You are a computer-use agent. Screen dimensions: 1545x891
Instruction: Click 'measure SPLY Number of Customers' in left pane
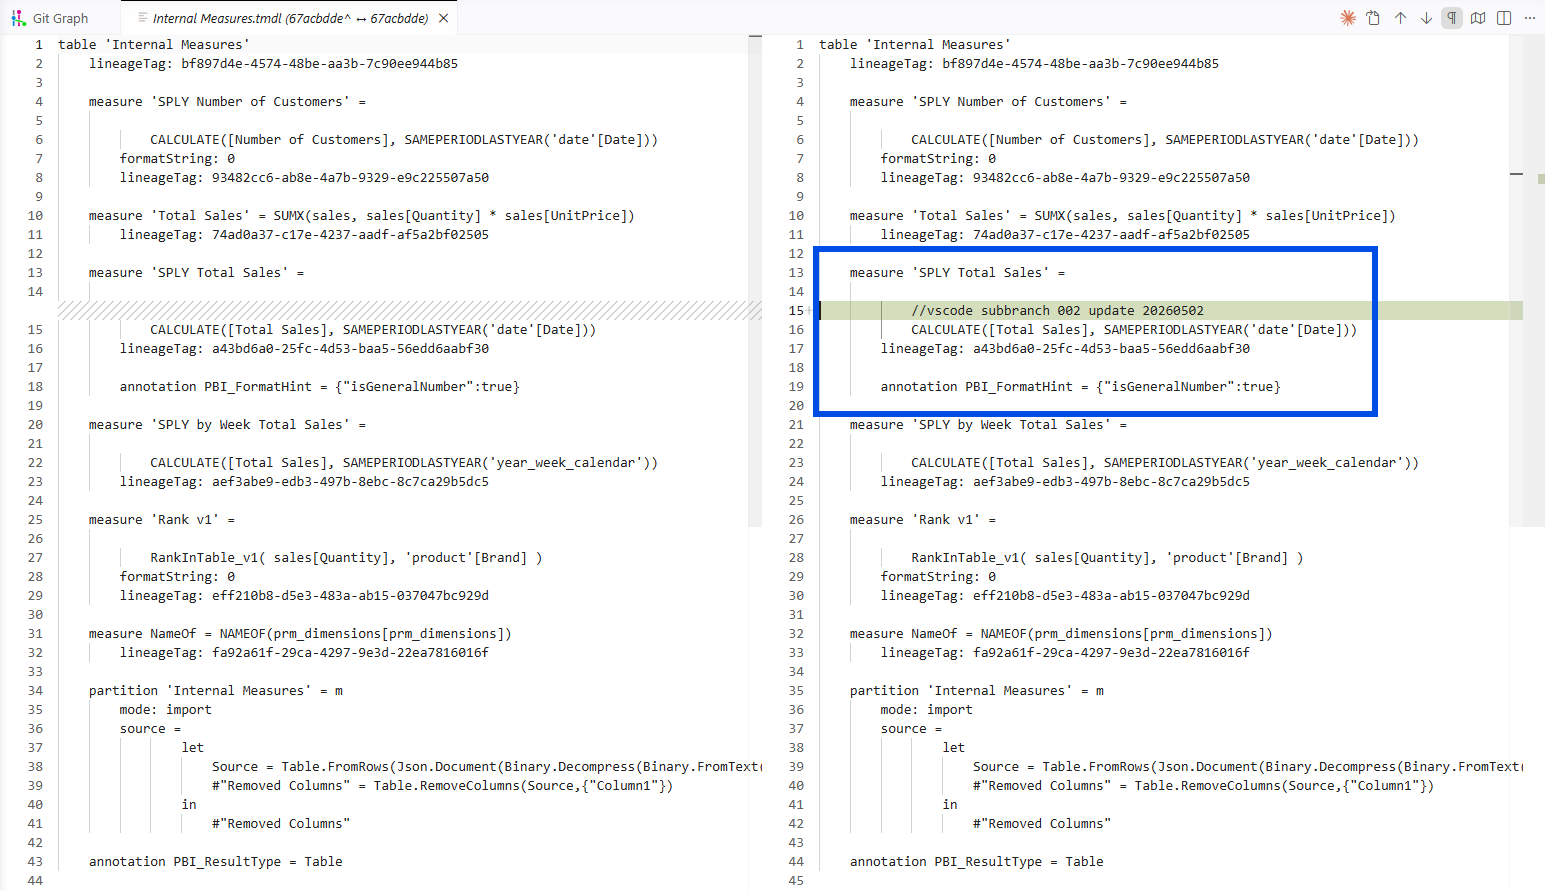tap(227, 102)
